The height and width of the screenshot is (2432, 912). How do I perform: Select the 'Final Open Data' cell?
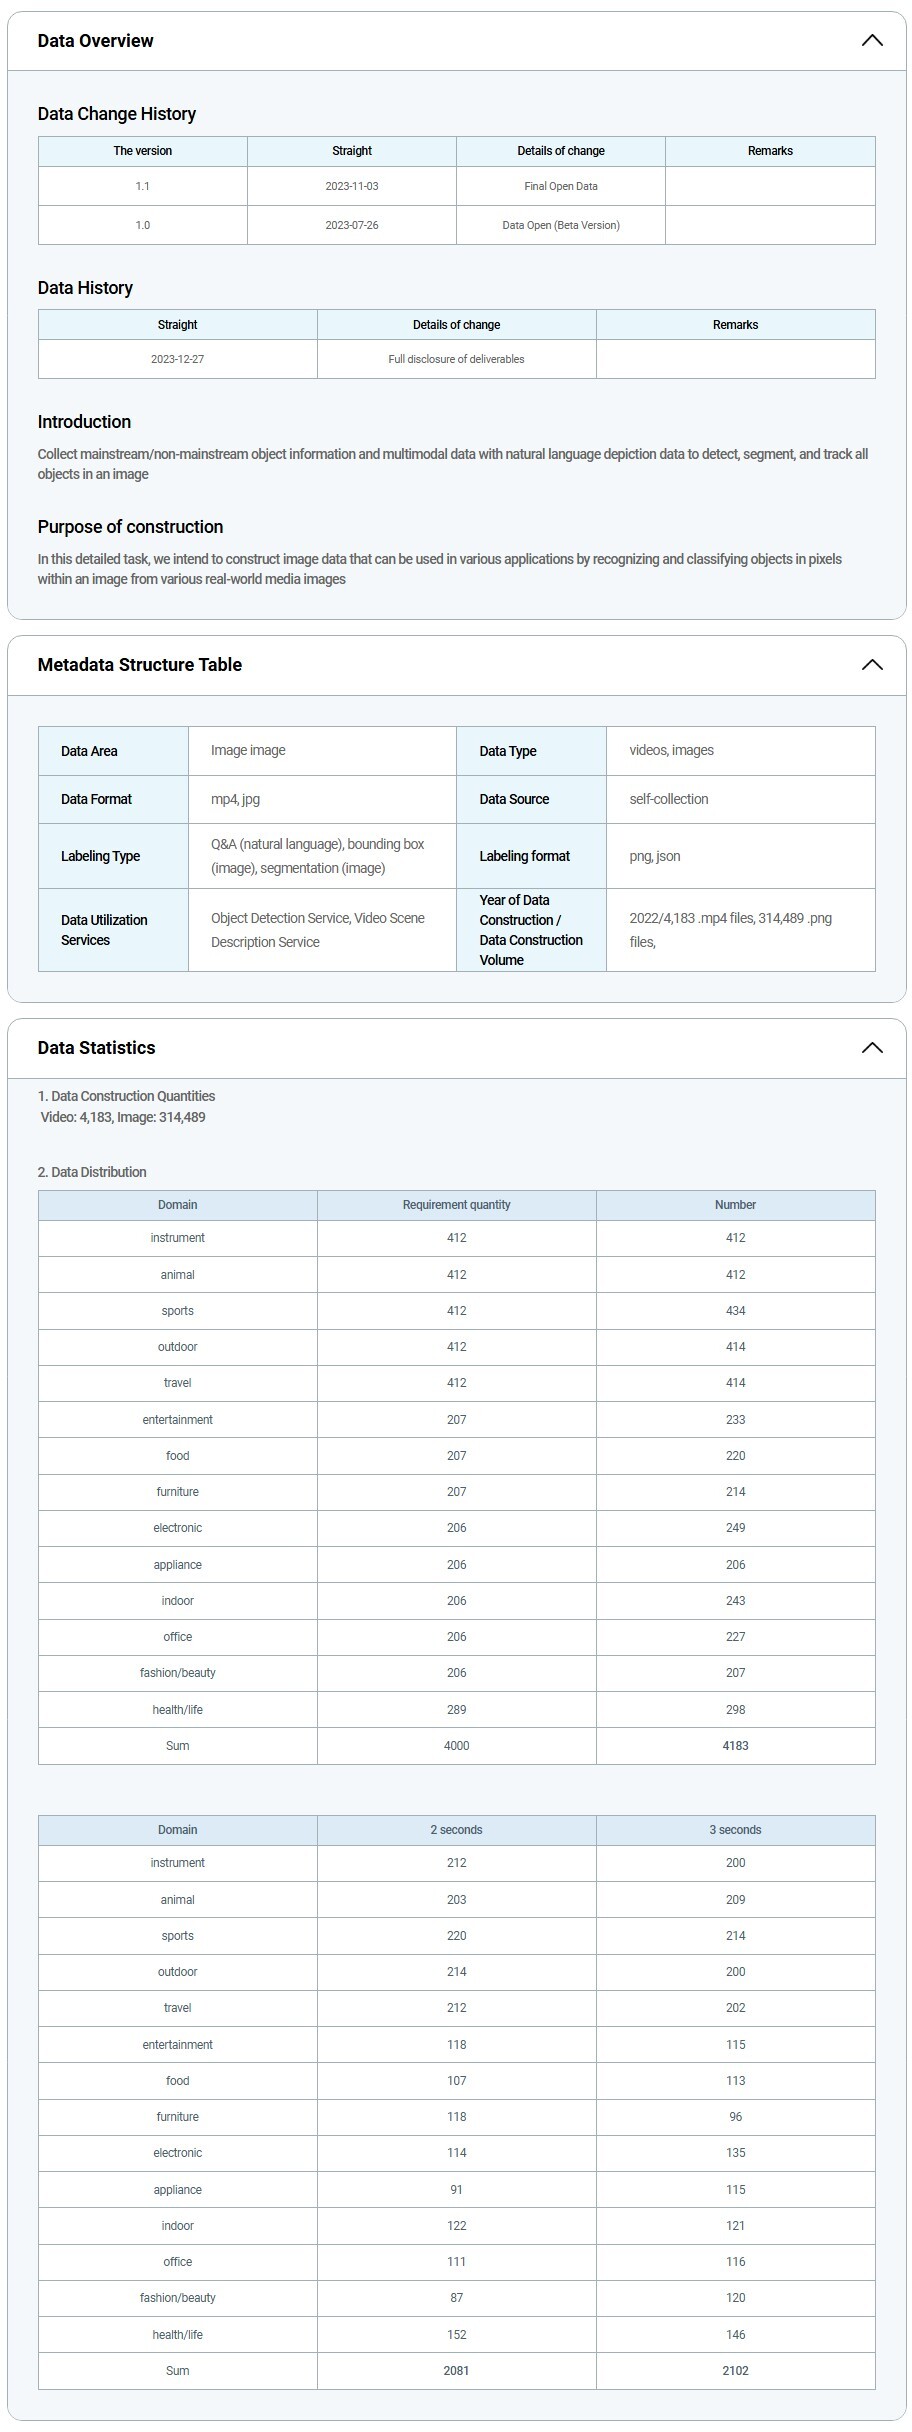560,186
